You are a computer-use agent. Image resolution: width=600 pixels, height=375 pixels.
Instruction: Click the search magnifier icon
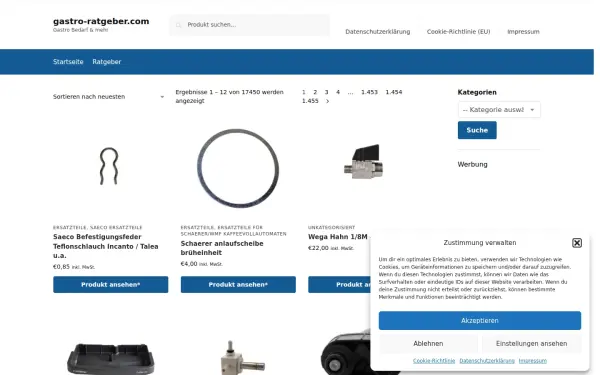click(x=178, y=25)
